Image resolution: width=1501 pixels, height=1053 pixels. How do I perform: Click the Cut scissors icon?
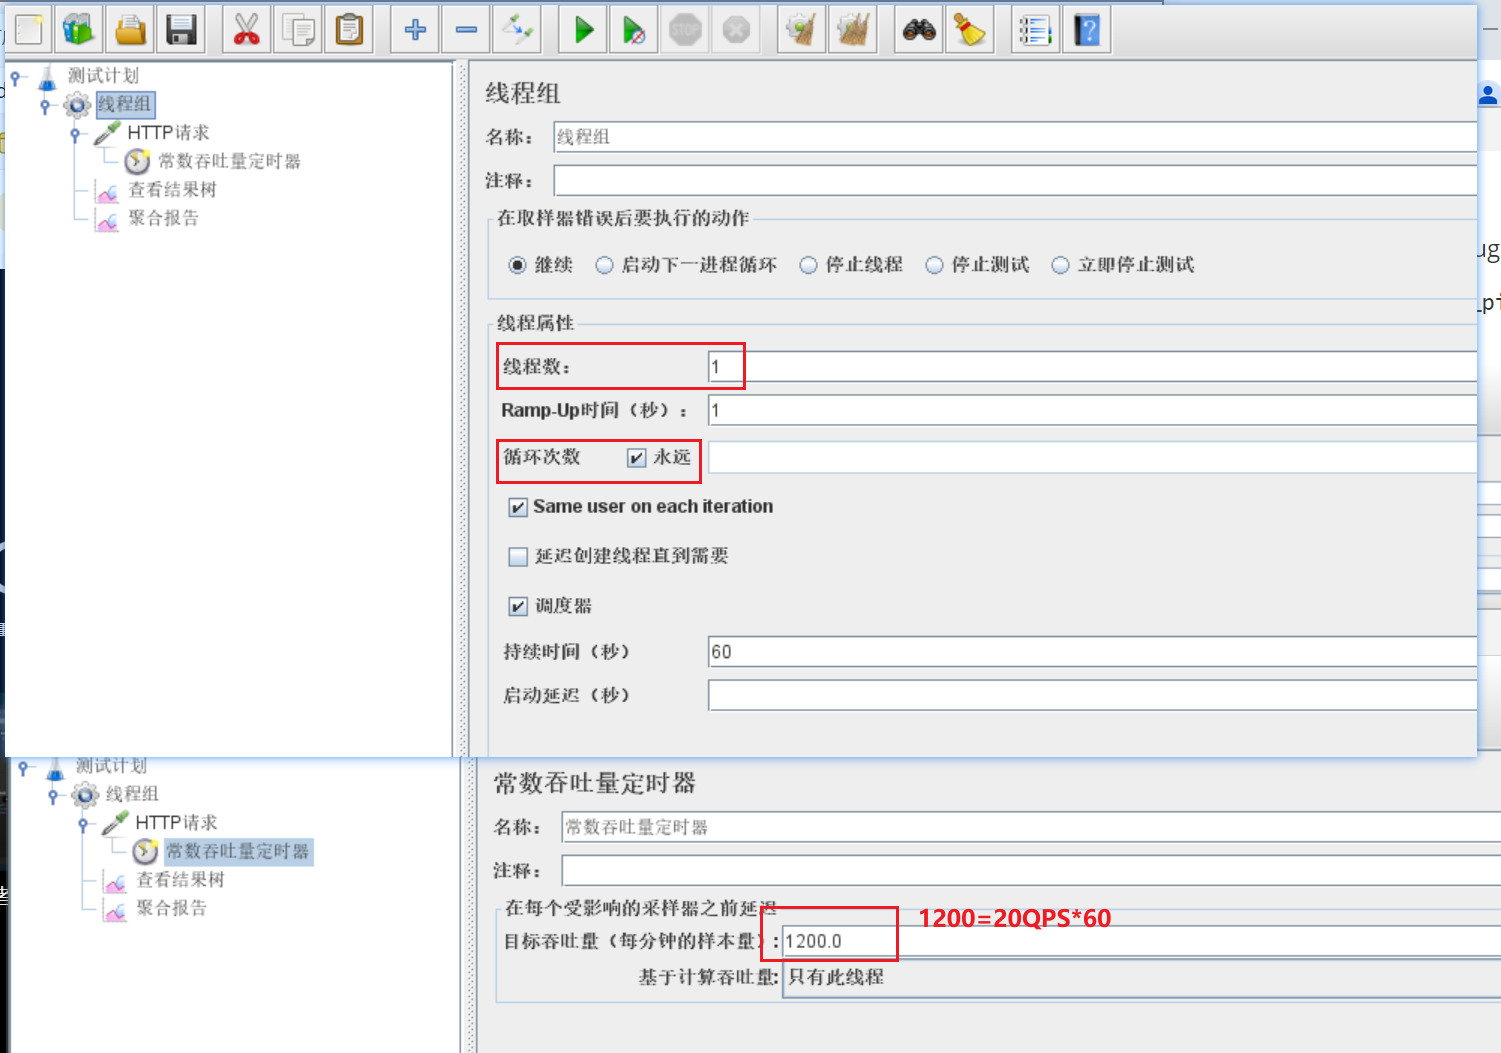[246, 30]
